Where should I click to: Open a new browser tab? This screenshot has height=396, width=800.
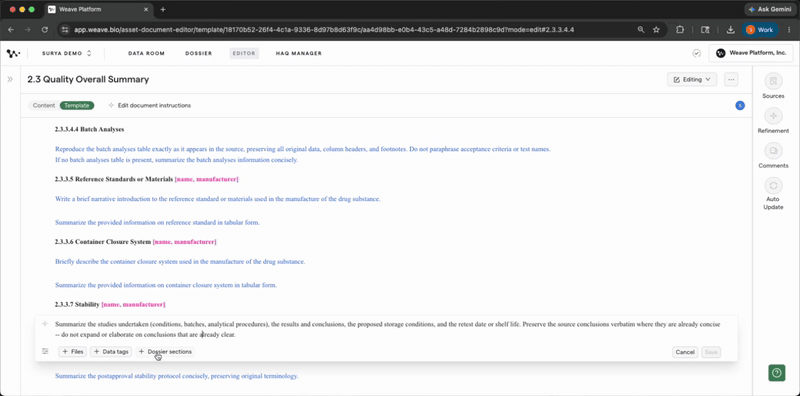click(163, 10)
